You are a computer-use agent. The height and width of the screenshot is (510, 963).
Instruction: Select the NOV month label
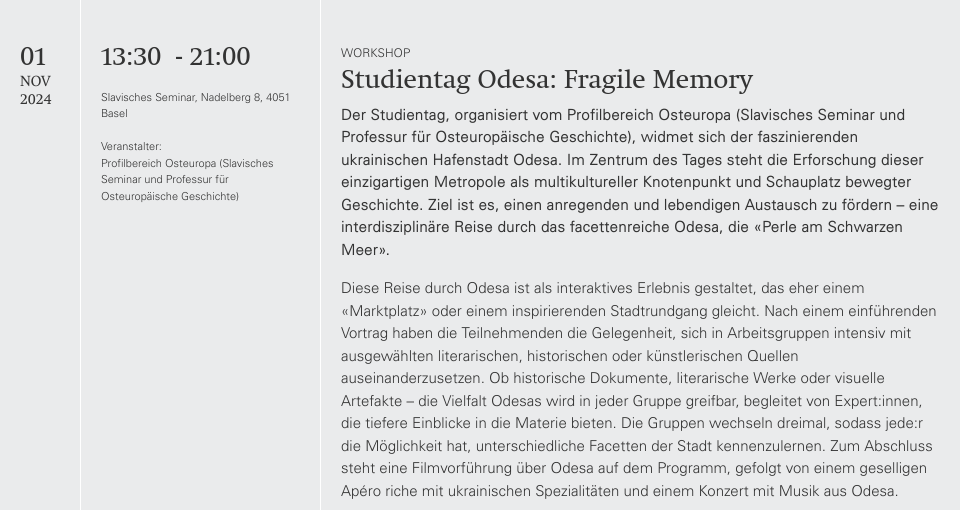[x=35, y=81]
